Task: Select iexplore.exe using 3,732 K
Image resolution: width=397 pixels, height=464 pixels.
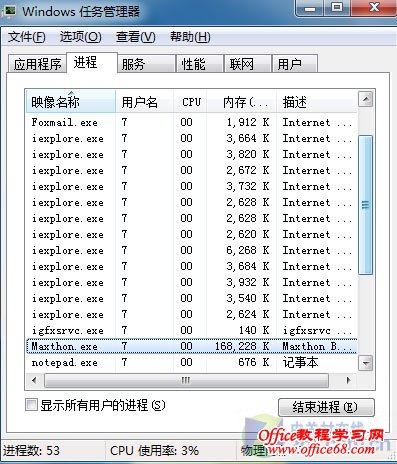Action: click(x=191, y=186)
